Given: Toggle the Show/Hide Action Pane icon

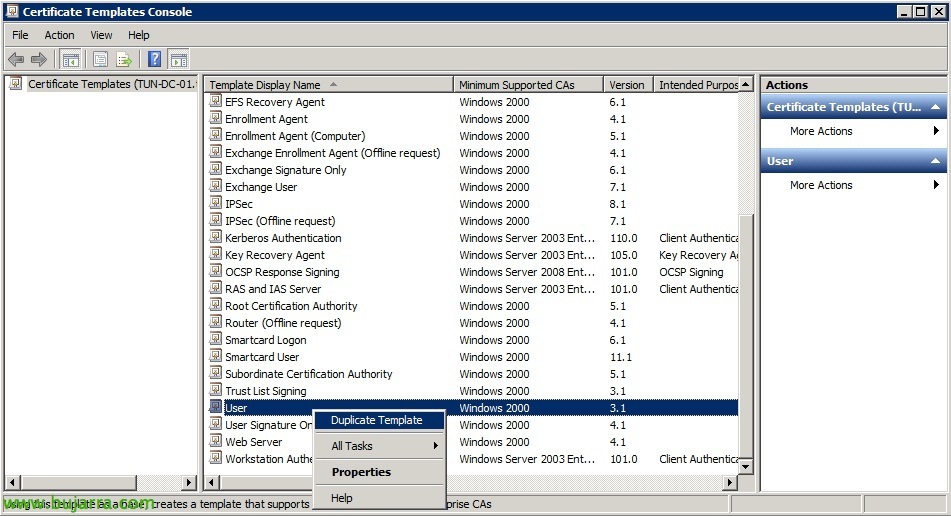Looking at the screenshot, I should pos(179,59).
